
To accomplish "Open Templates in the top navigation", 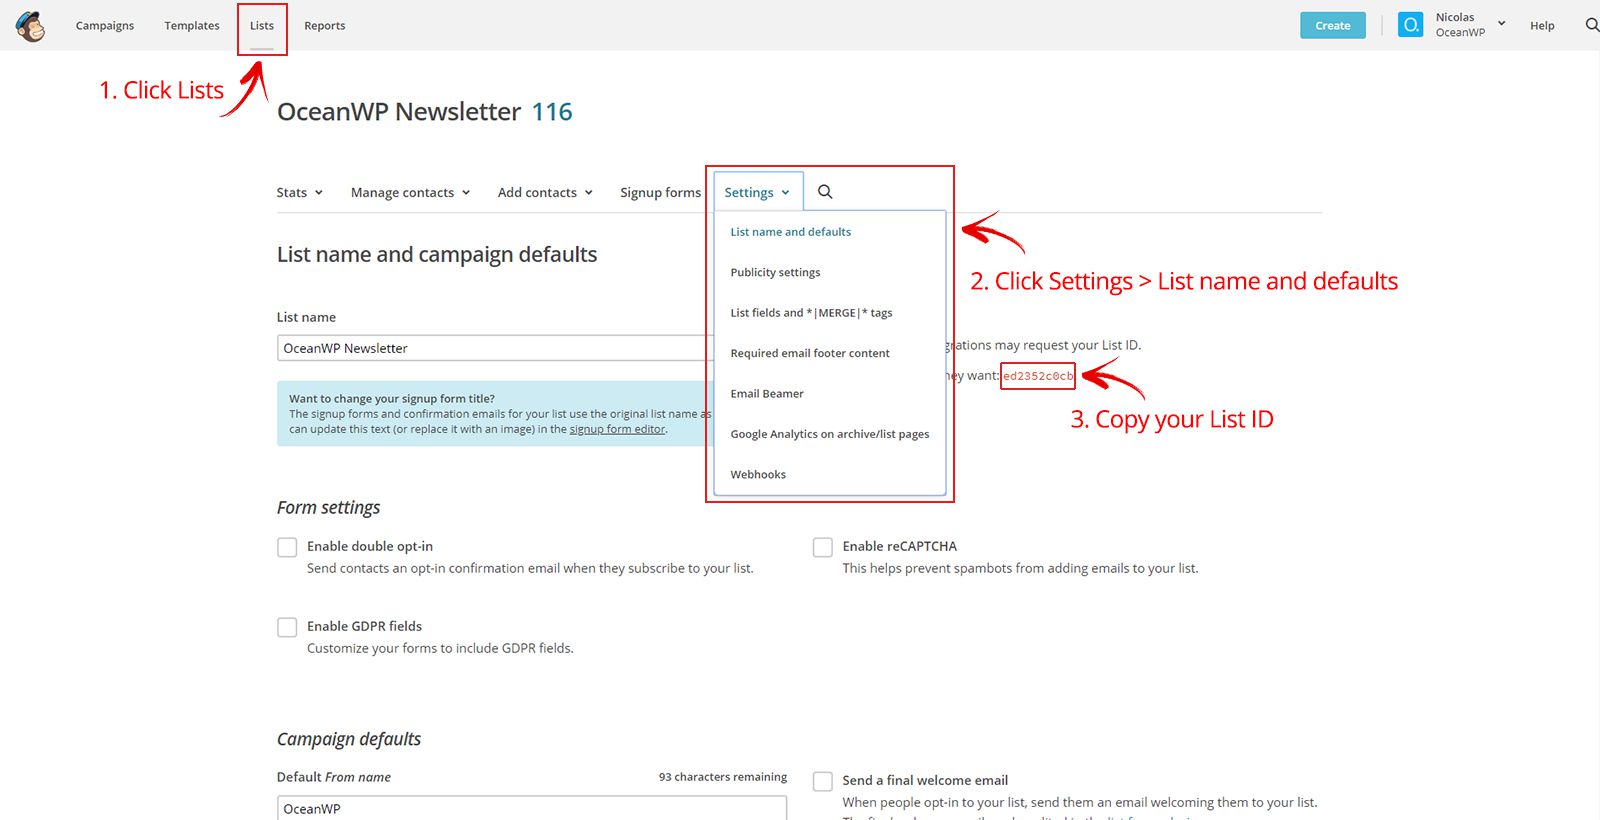I will point(192,26).
